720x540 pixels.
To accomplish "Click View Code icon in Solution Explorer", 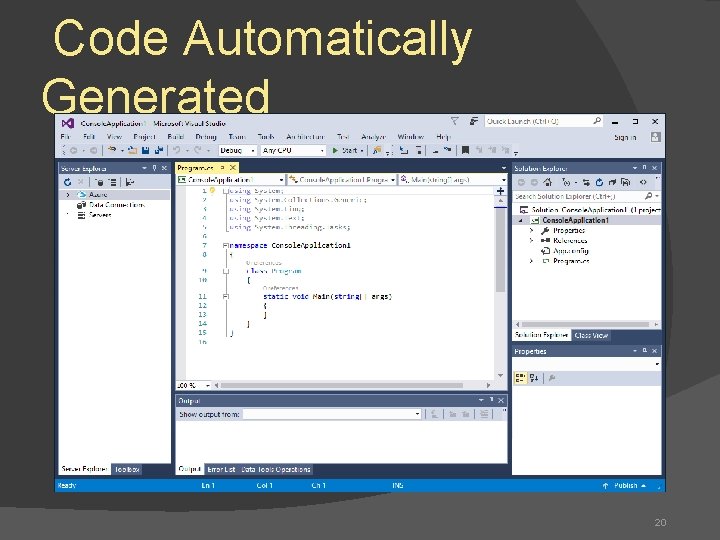I will click(643, 182).
